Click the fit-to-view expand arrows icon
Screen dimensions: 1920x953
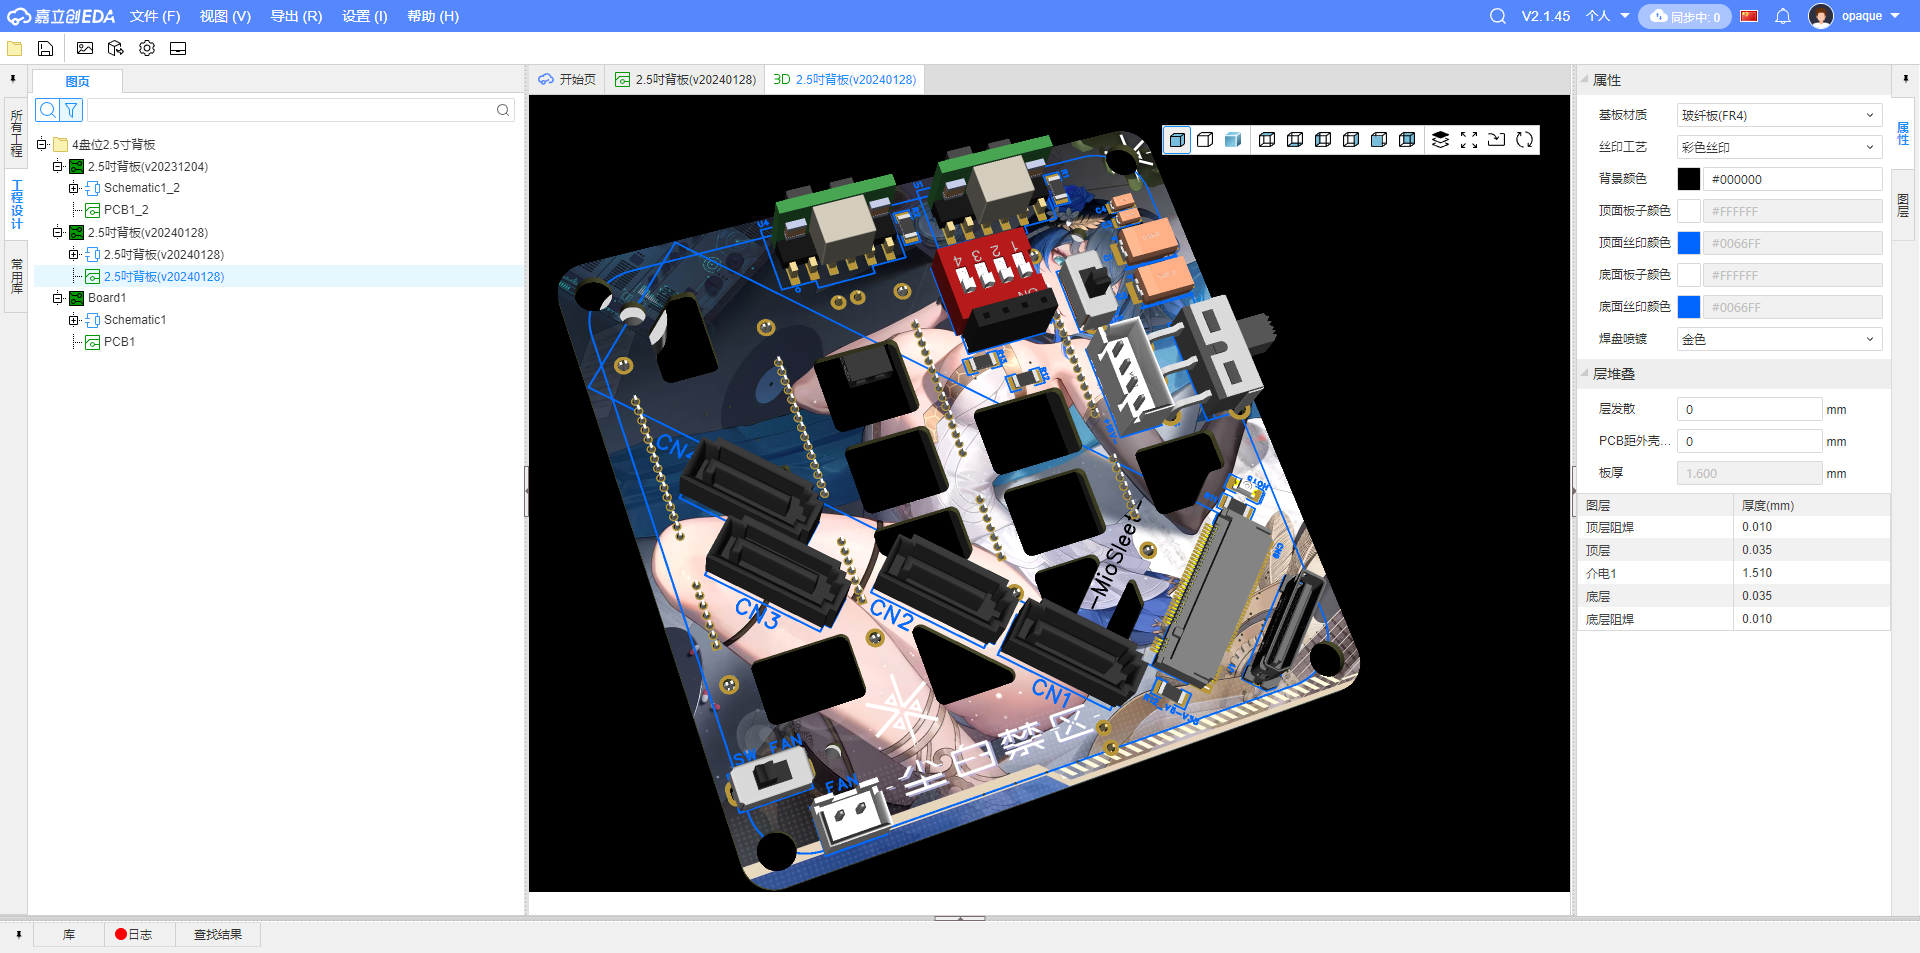[x=1468, y=140]
